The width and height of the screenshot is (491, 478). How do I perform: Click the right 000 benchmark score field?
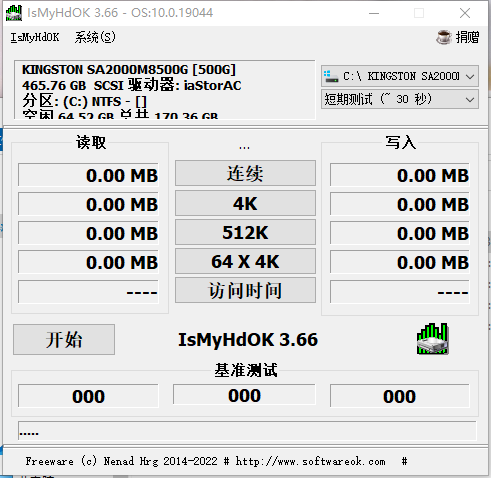tap(400, 396)
